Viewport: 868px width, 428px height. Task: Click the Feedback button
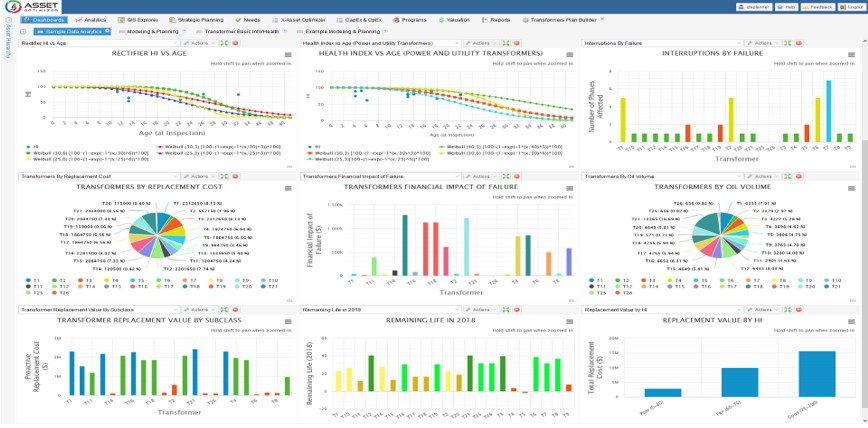[x=819, y=6]
